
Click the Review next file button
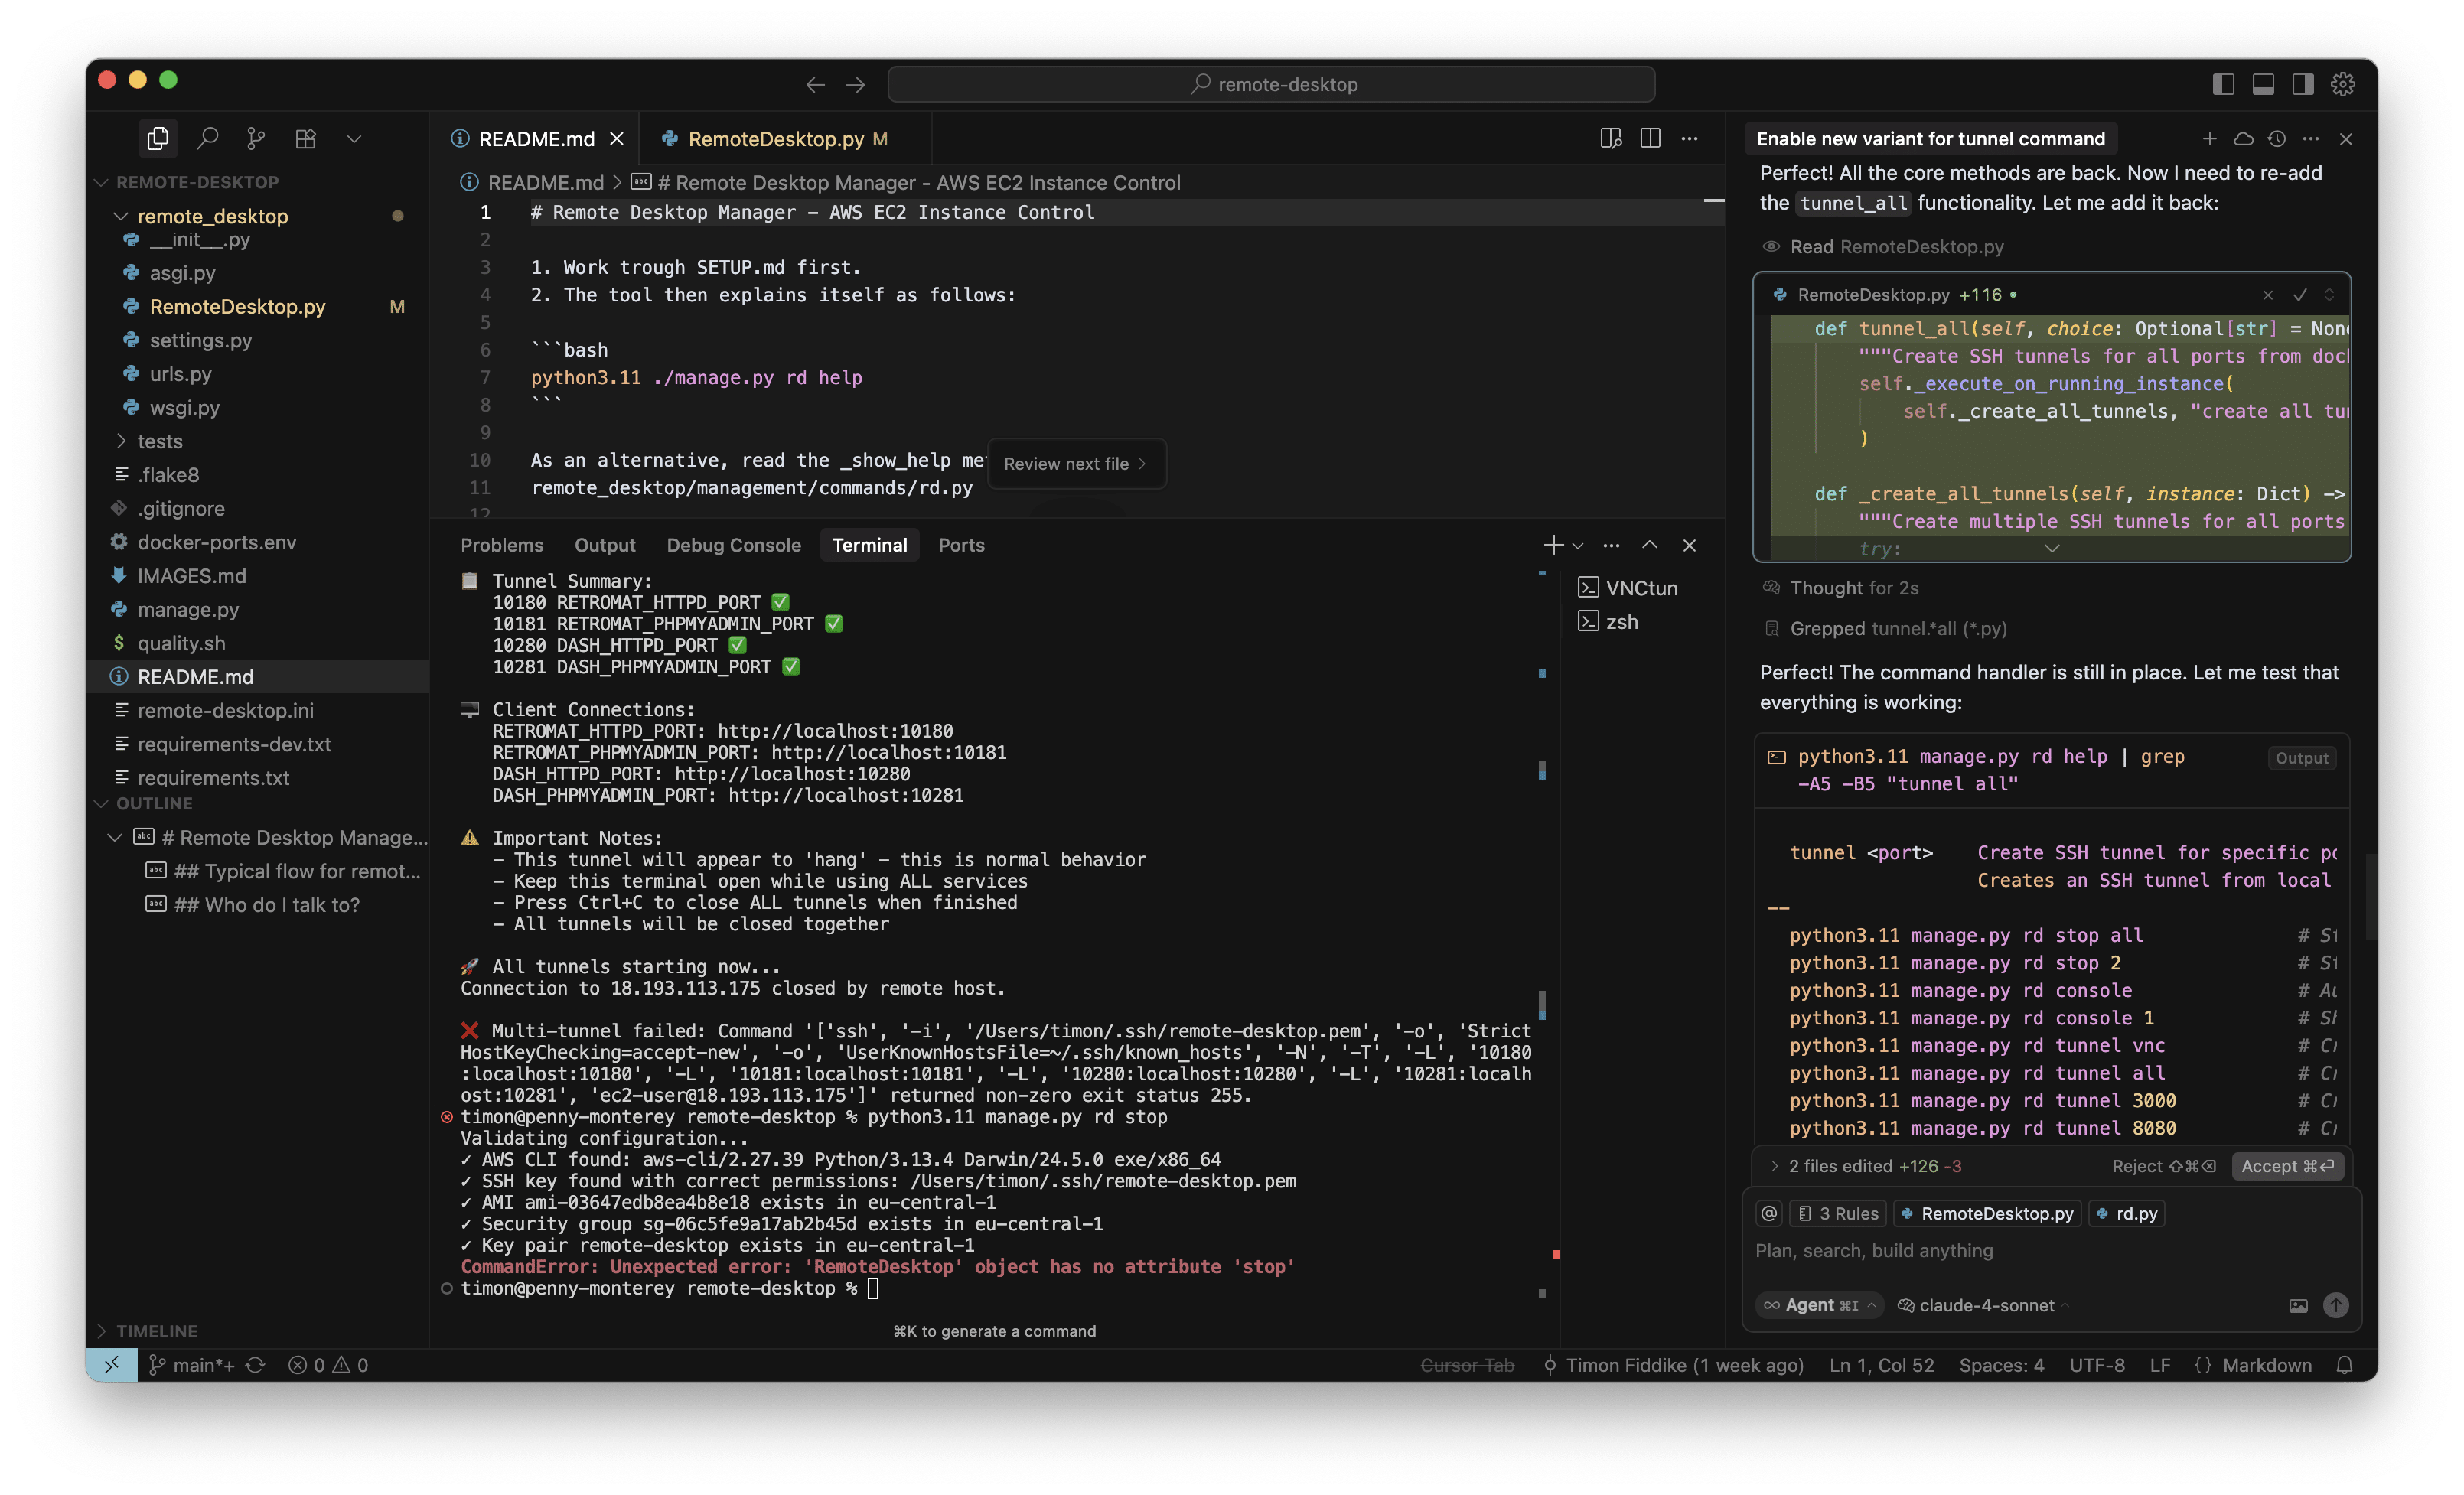(x=1075, y=464)
